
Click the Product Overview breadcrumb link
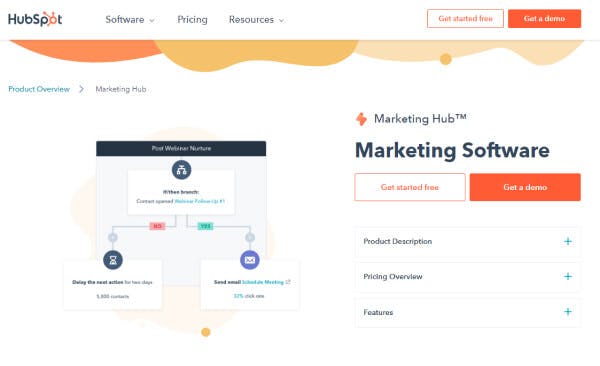pos(39,89)
